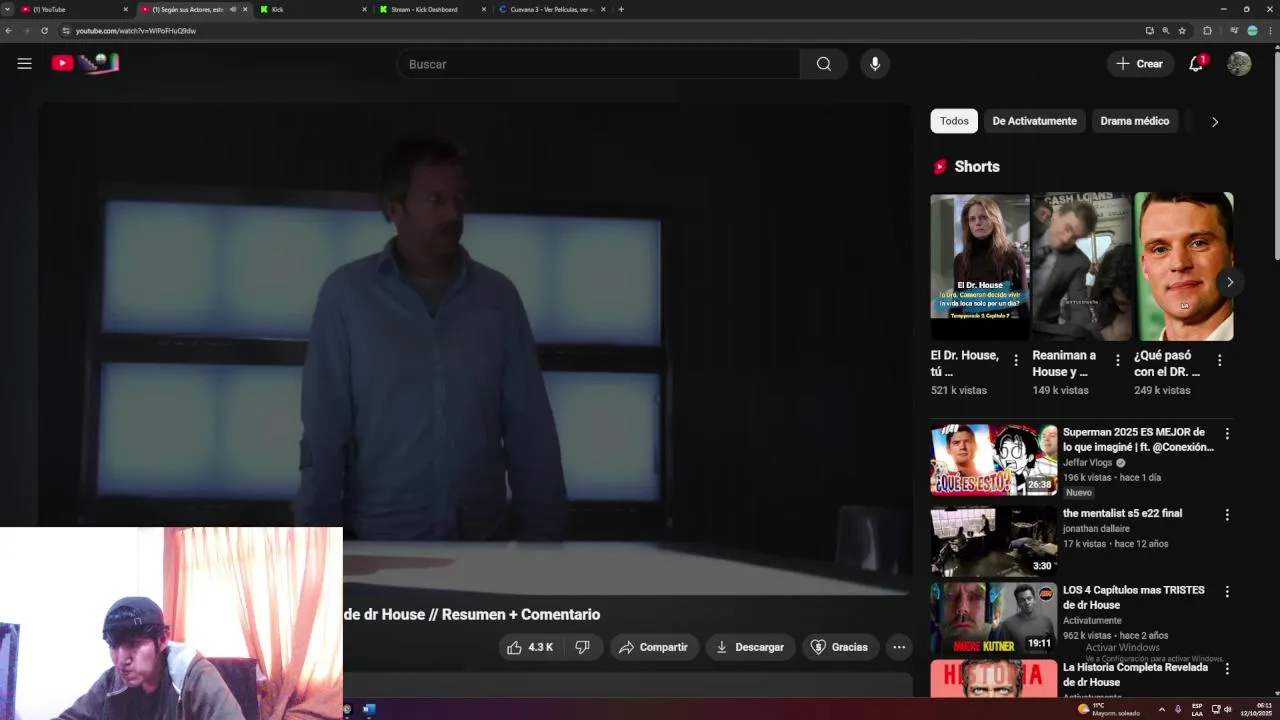Open a new browser tab
This screenshot has height=720, width=1280.
coord(621,9)
